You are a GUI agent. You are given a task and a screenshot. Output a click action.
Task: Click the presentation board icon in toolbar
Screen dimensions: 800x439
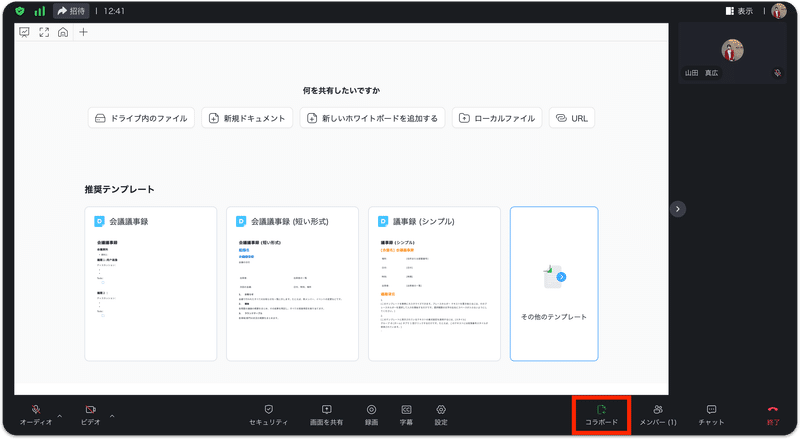pos(24,32)
